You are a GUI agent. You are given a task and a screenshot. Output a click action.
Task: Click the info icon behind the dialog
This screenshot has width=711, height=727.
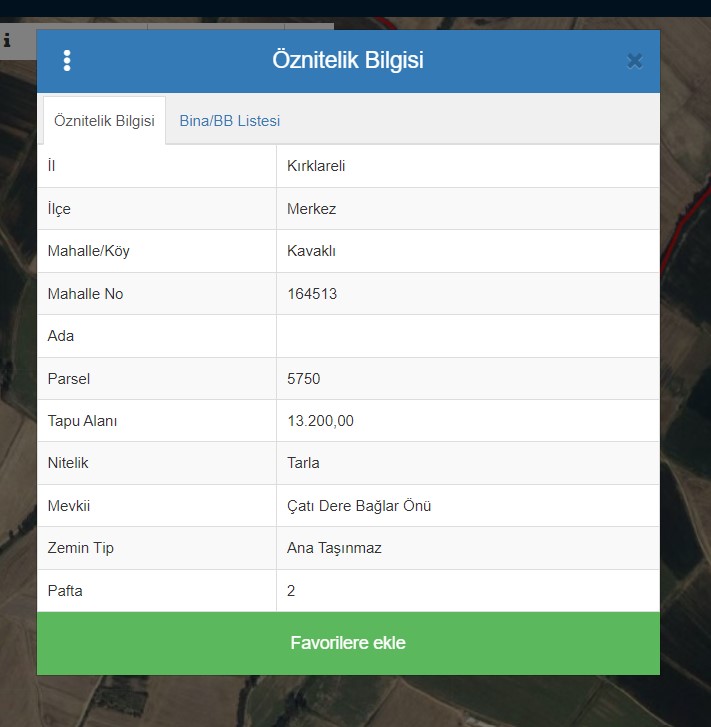tap(7, 41)
